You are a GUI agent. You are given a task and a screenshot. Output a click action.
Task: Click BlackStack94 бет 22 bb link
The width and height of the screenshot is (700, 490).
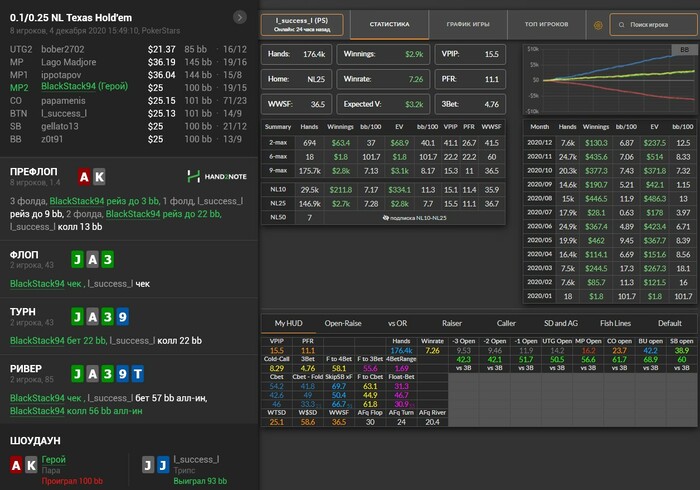point(58,341)
